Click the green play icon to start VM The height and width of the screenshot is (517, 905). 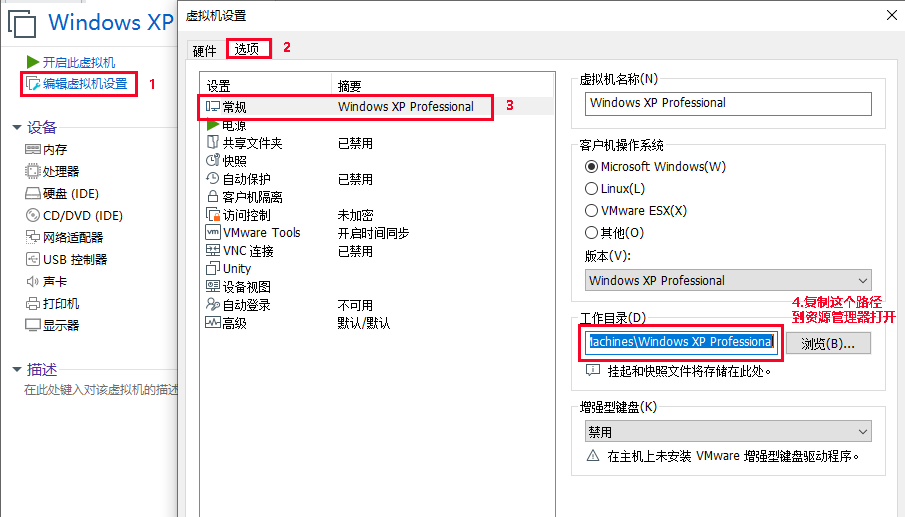[x=33, y=62]
